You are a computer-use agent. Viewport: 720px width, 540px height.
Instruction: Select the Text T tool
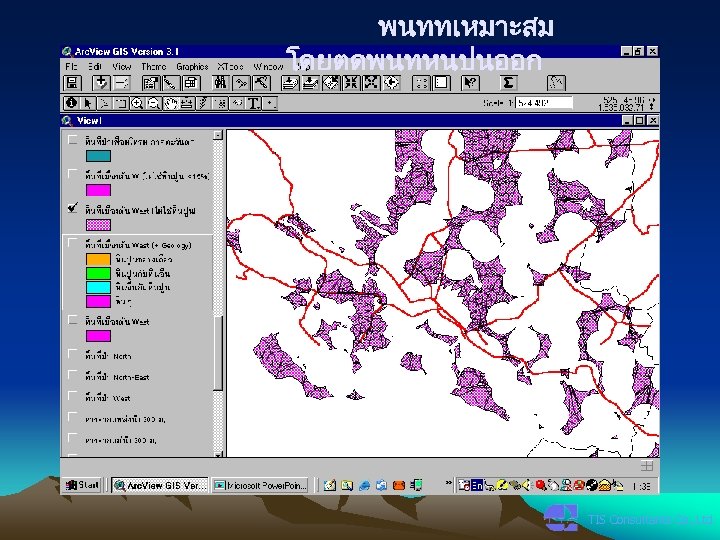coord(253,103)
